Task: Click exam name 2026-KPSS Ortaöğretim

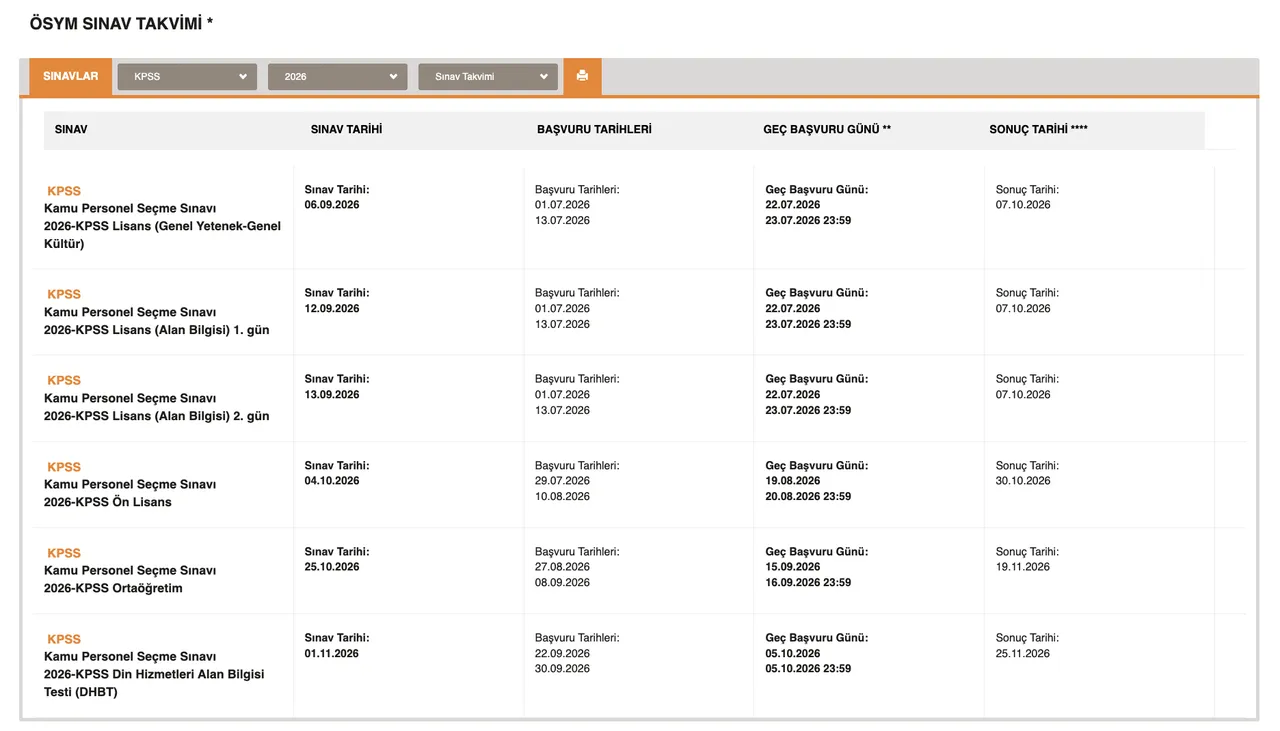Action: coord(113,588)
